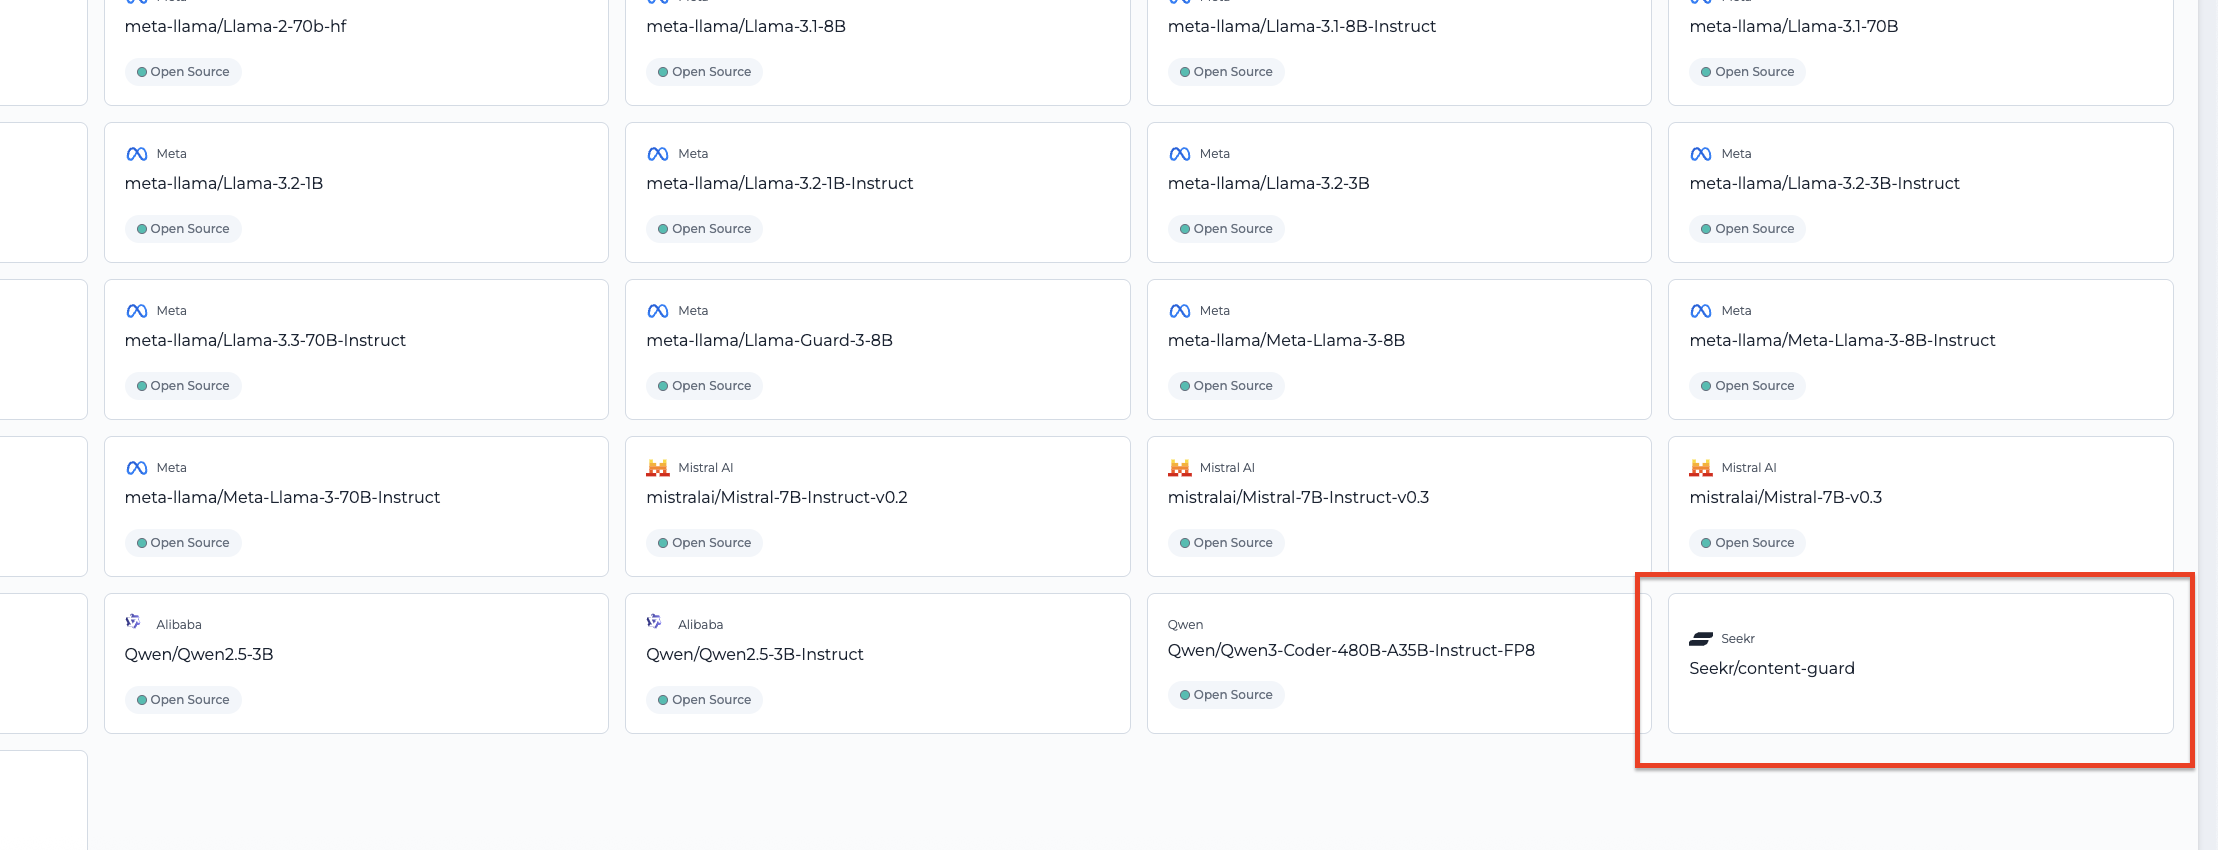Select Qwen/Qwen2.5-3B-Instruct model title
This screenshot has width=2218, height=850.
(x=755, y=654)
